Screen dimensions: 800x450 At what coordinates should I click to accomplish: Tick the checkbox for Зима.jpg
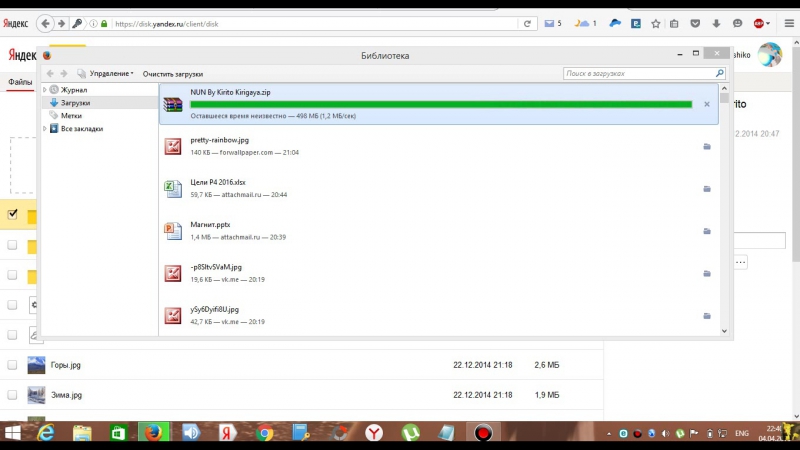click(x=13, y=395)
